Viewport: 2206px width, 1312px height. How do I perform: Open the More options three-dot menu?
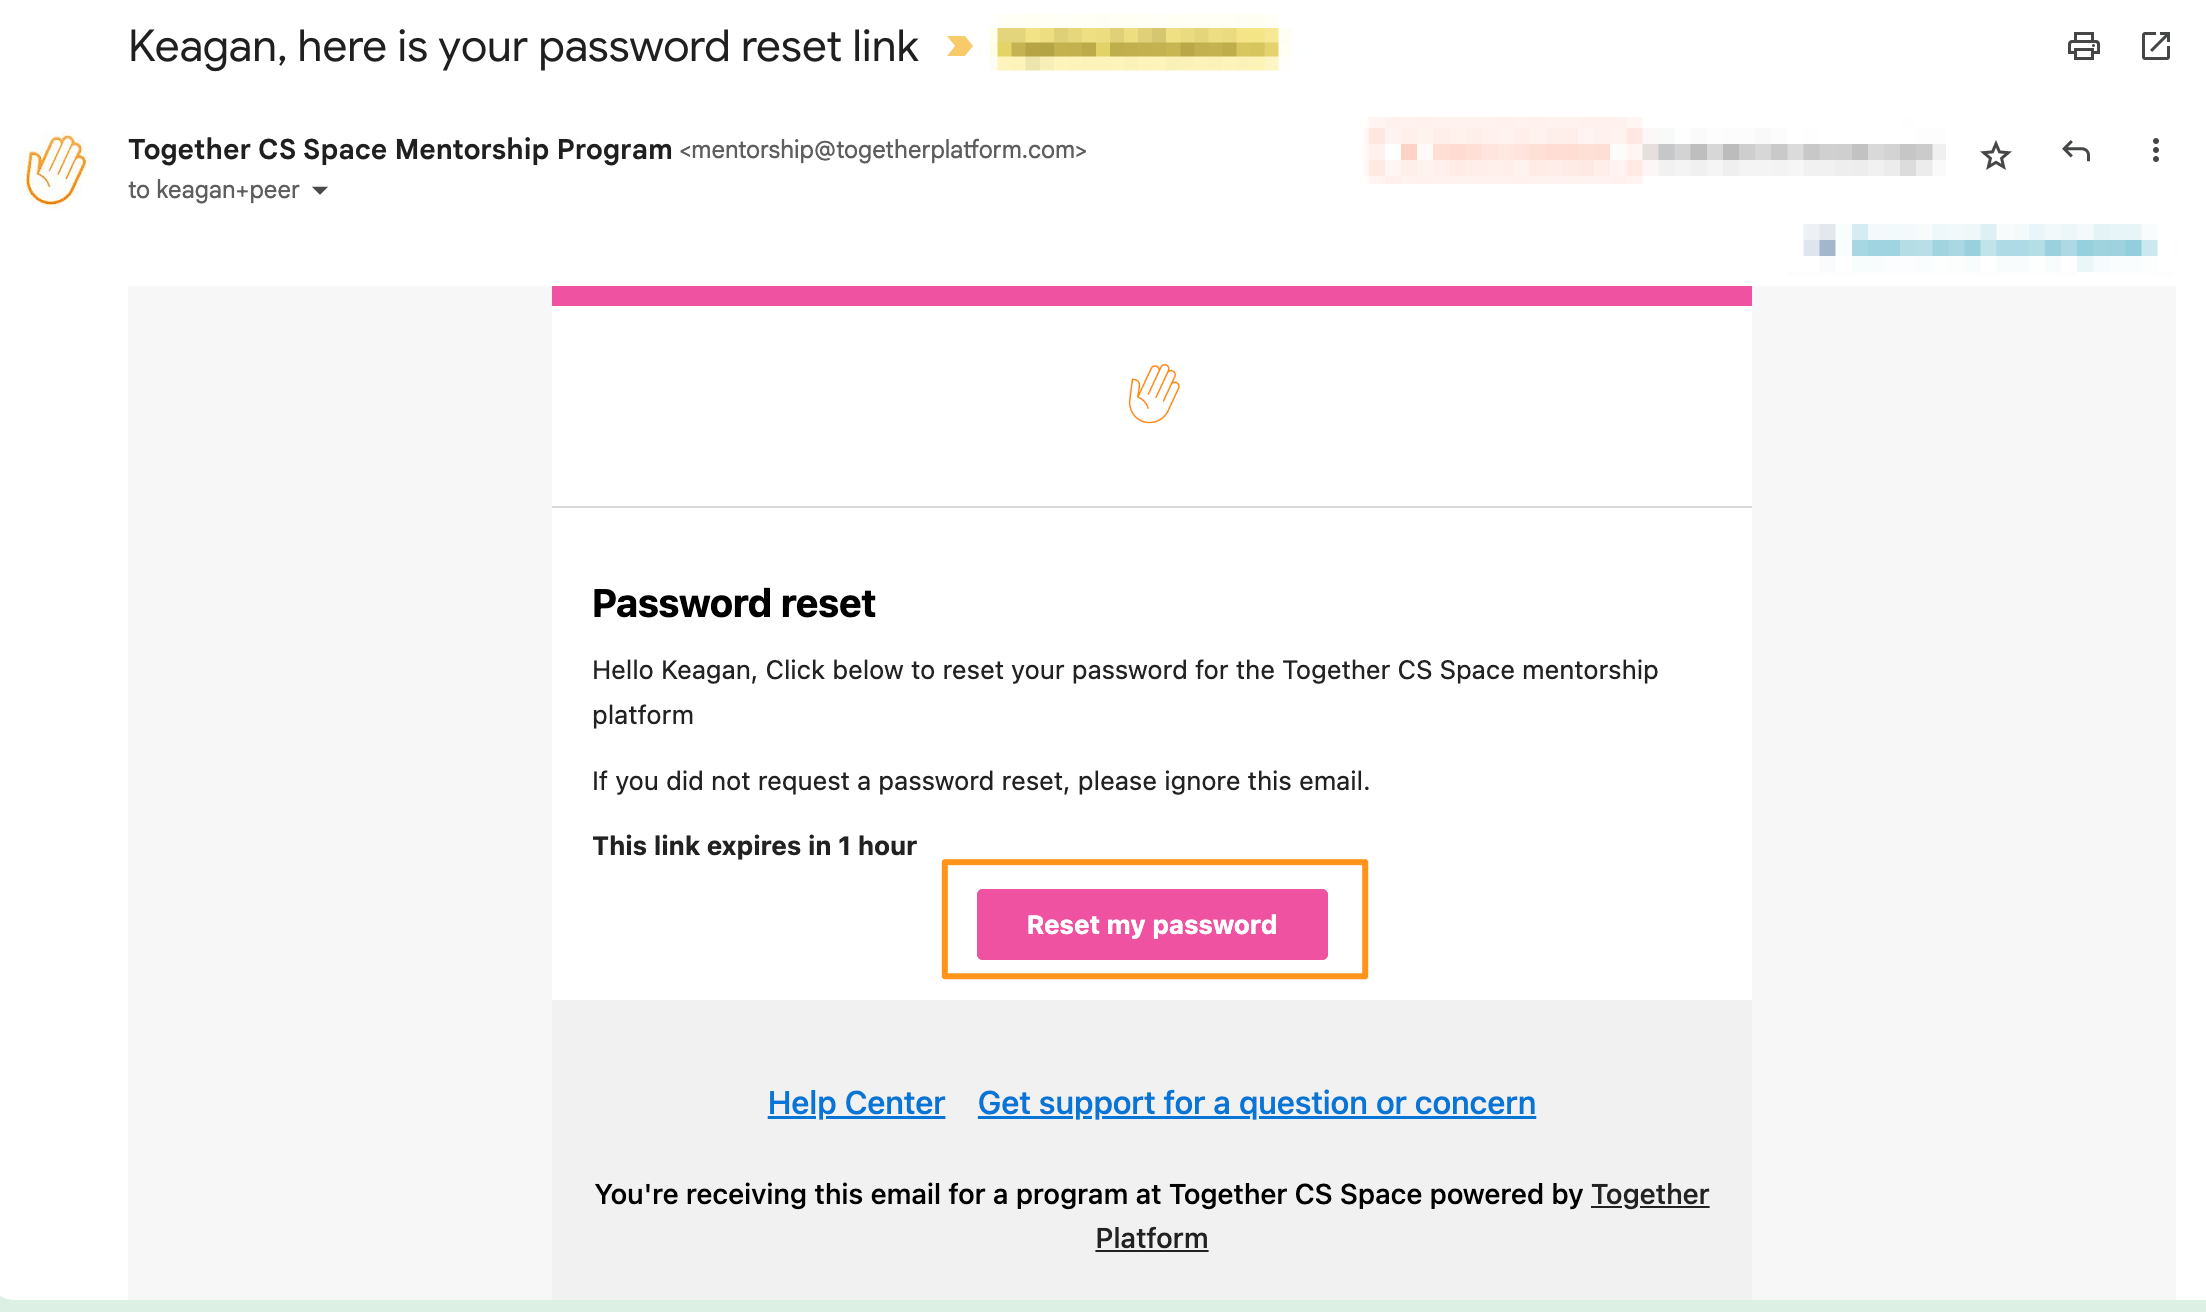click(2155, 151)
